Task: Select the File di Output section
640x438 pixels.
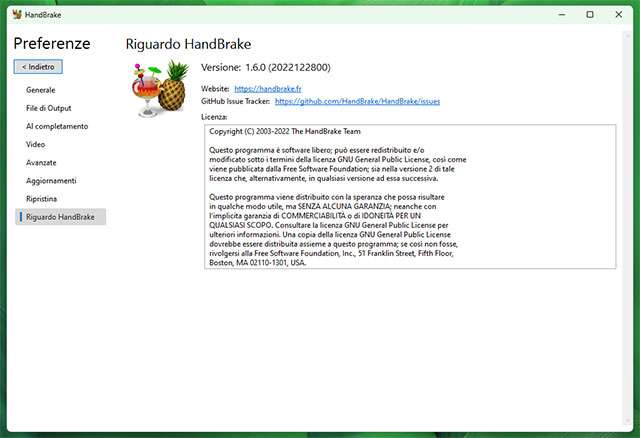Action: tap(49, 108)
